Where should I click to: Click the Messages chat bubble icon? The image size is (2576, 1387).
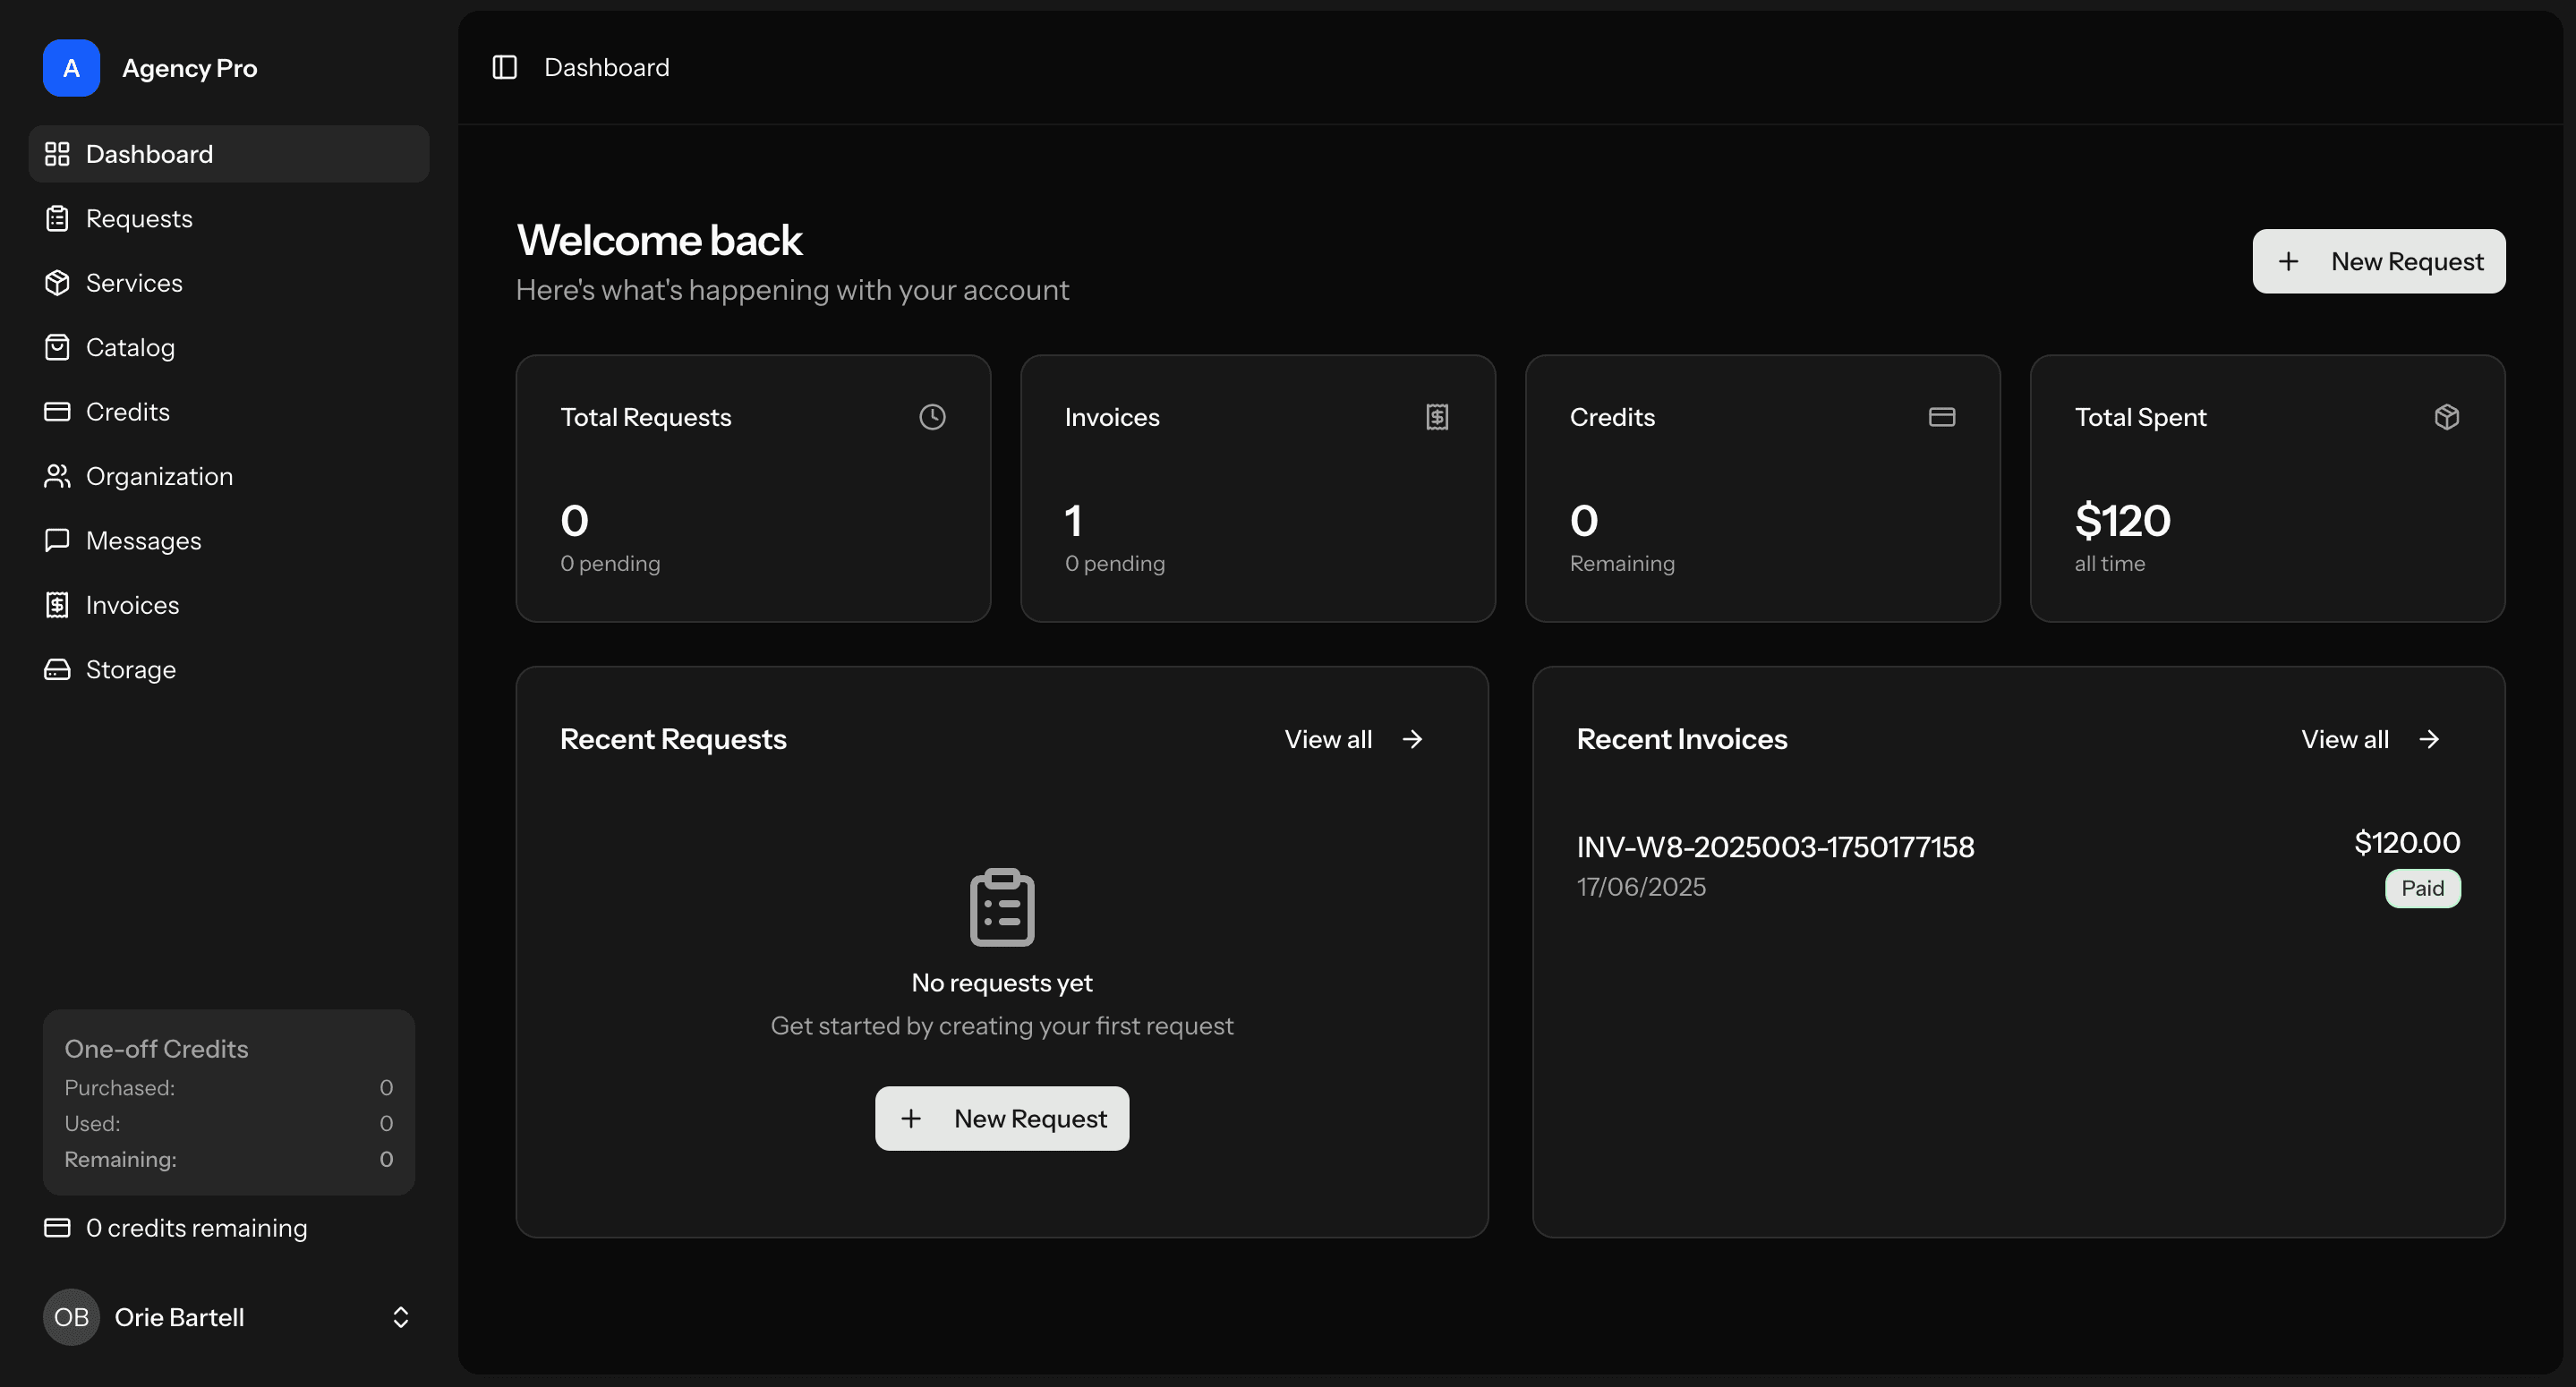tap(57, 540)
